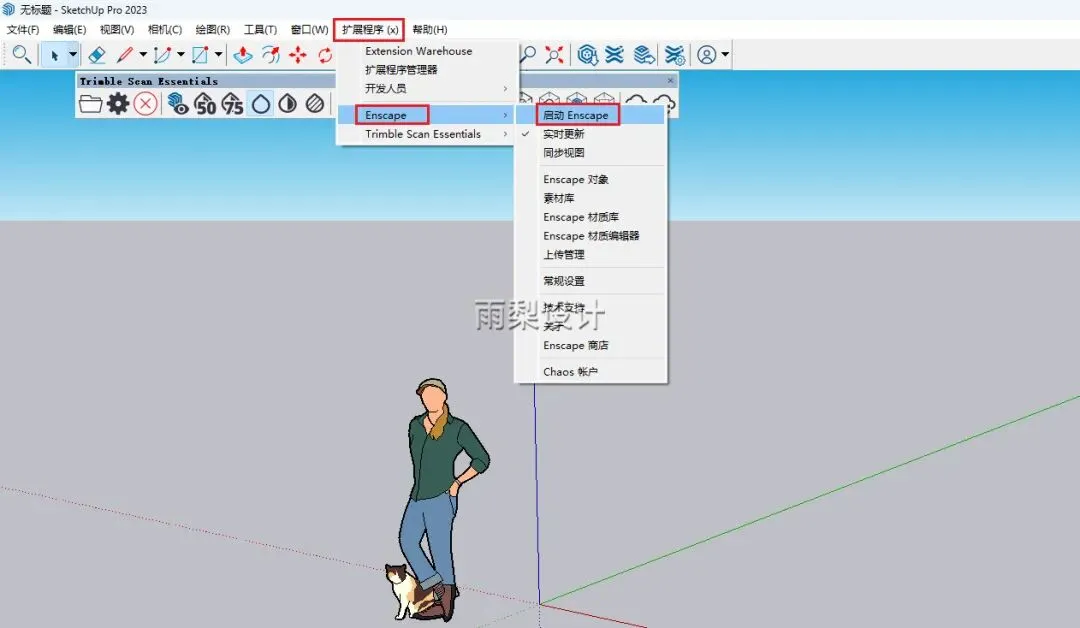Open the Rectangle tool dropdown arrow
This screenshot has width=1080, height=628.
coord(218,55)
